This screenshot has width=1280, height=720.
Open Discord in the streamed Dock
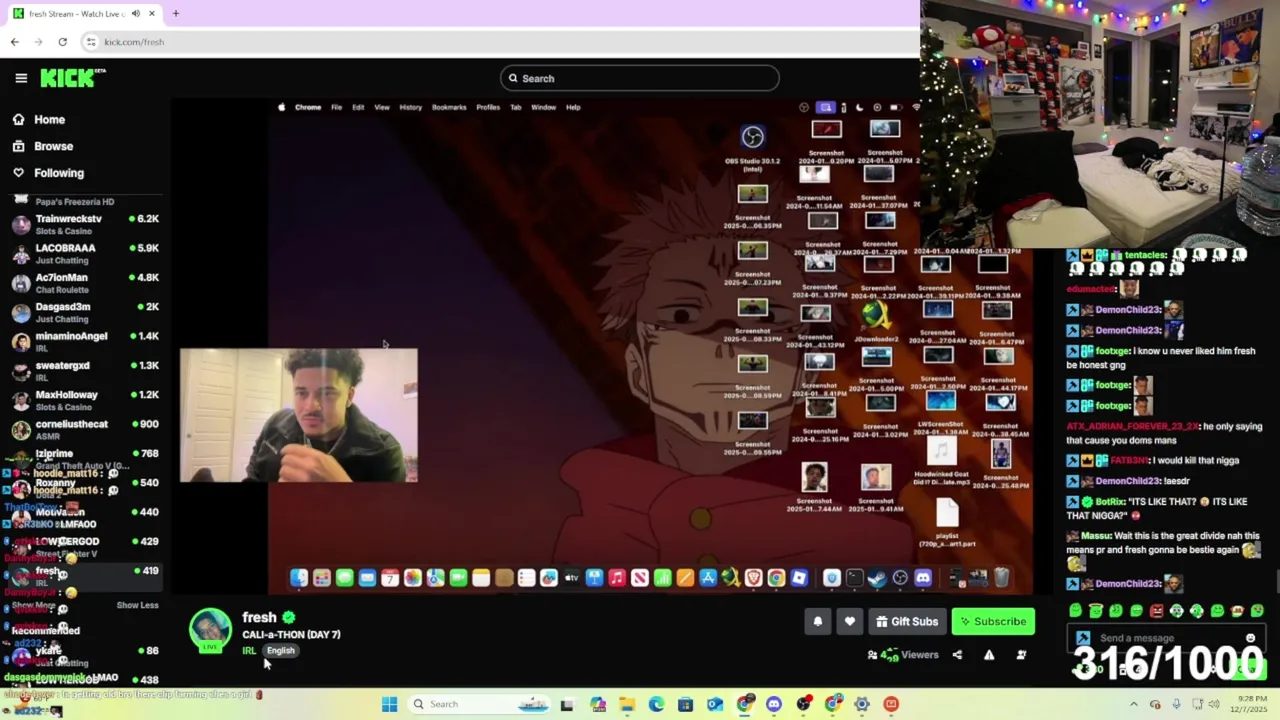tap(923, 578)
